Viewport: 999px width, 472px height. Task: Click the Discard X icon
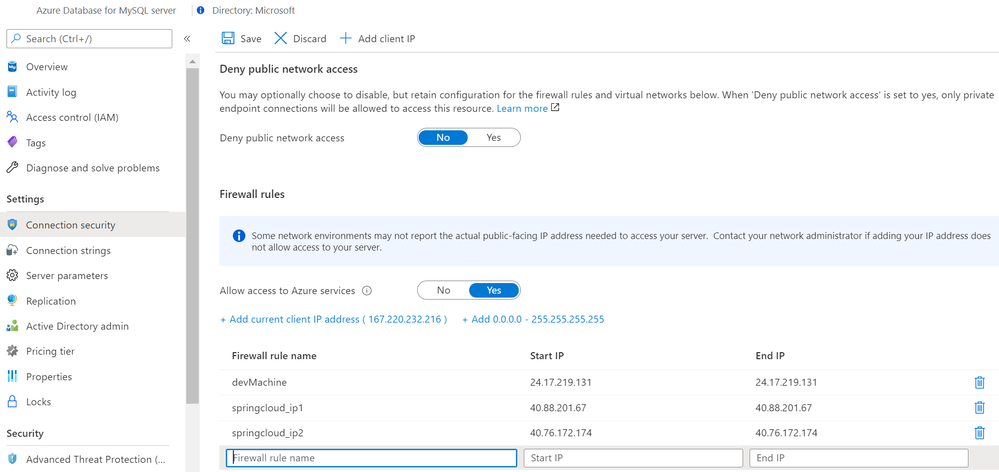(x=281, y=39)
